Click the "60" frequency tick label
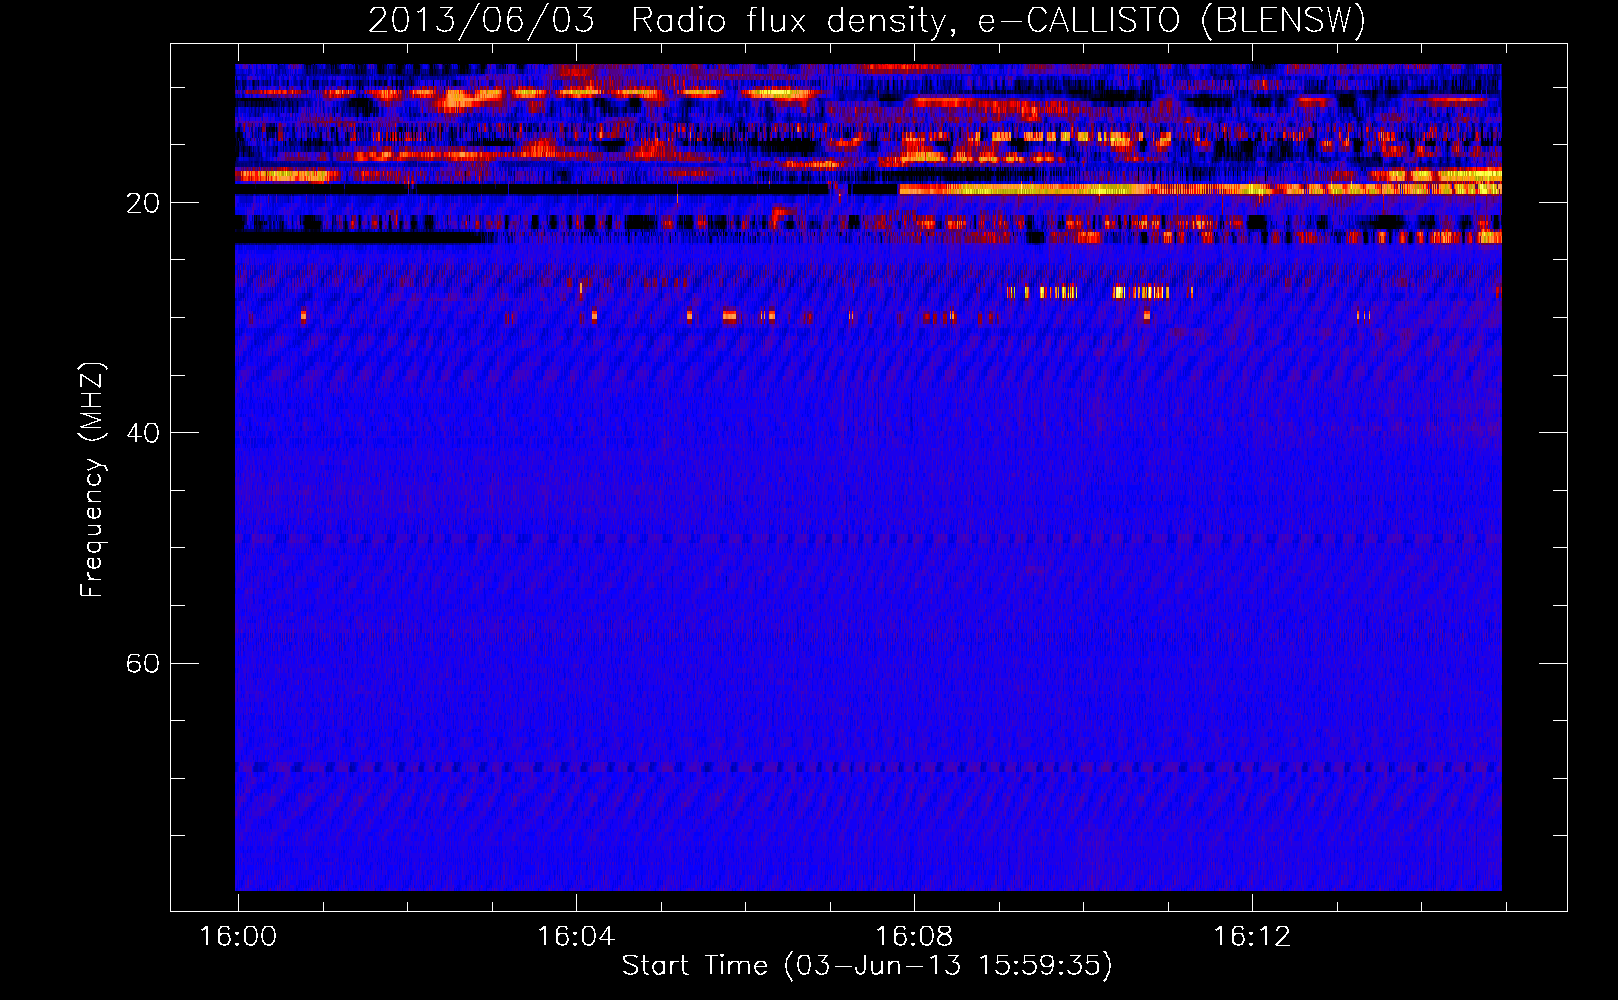The image size is (1618, 1000). coord(142,664)
